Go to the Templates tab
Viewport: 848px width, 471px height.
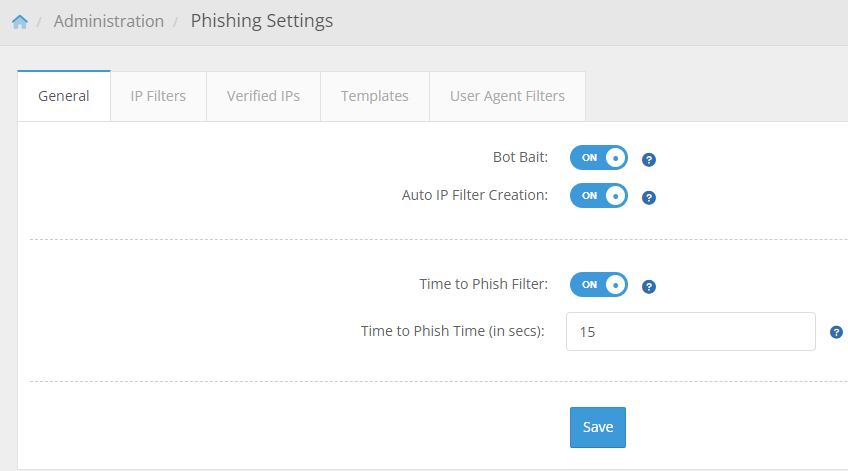(375, 96)
